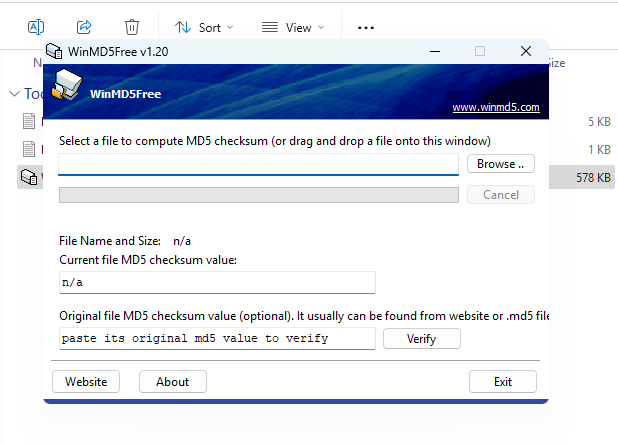Open the Sort dropdown in Explorer
The image size is (618, 446).
point(204,28)
